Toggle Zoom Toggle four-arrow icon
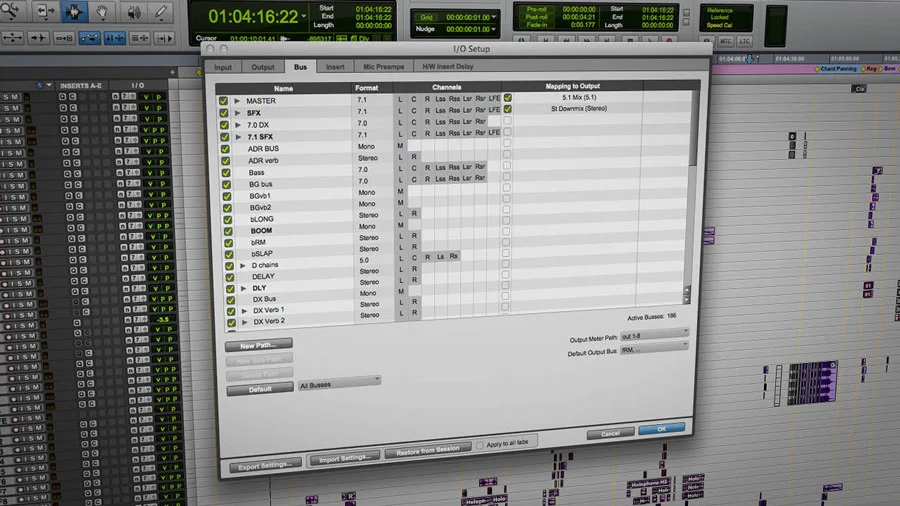Viewport: 900px width, 506px height. point(12,38)
